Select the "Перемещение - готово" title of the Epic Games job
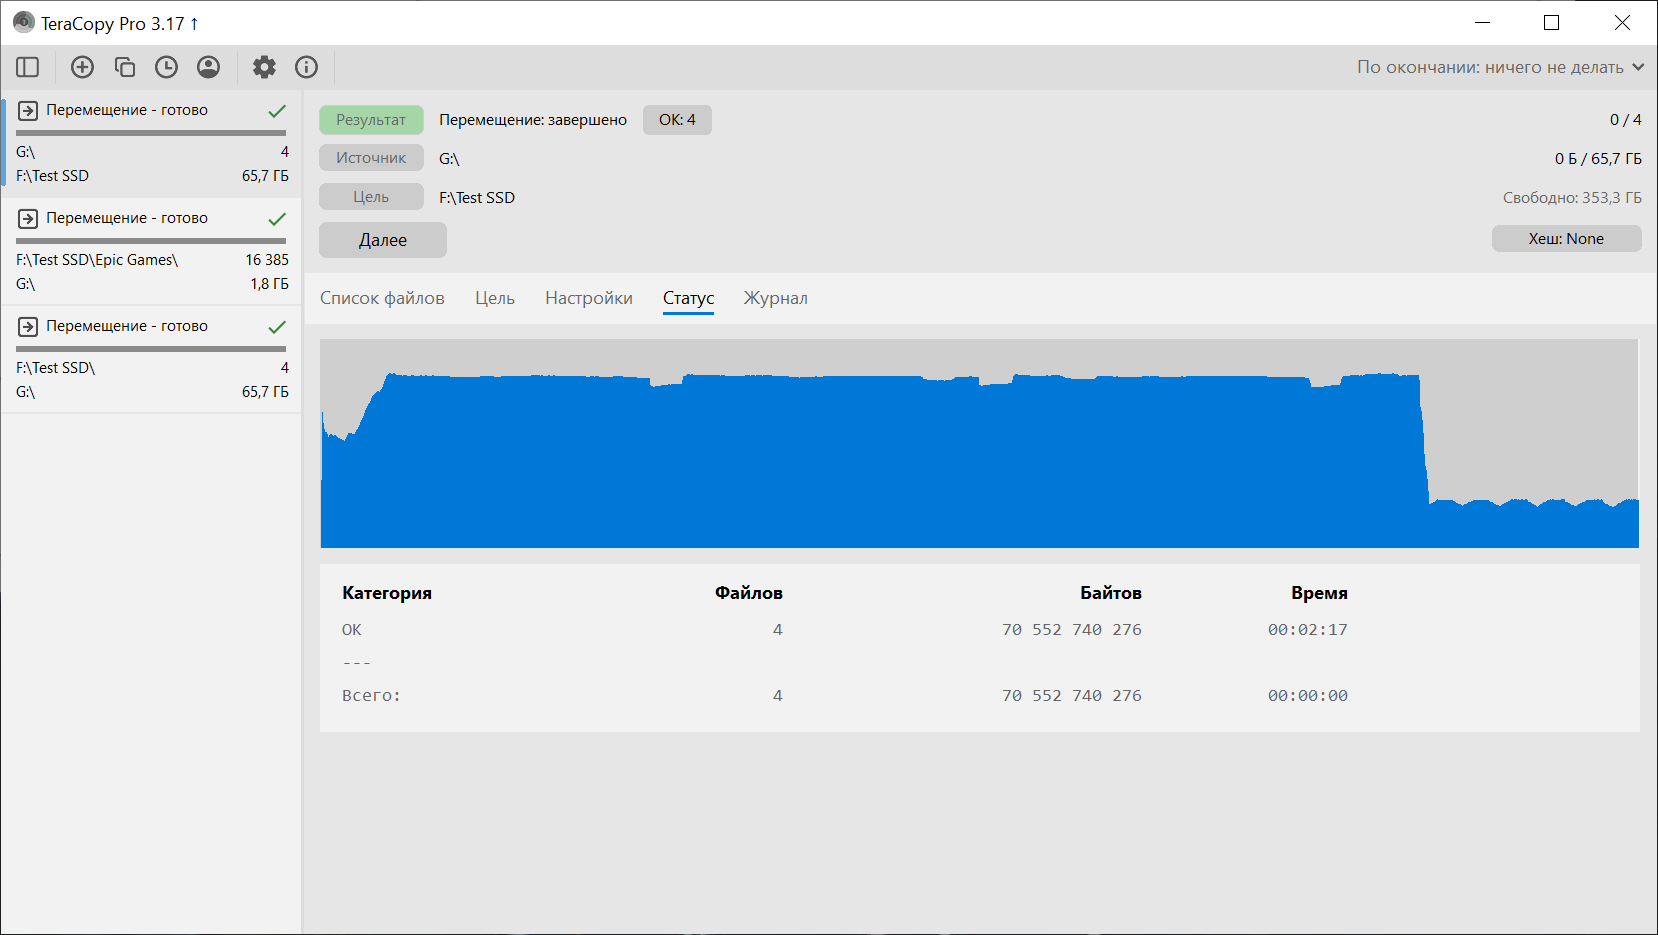 (x=127, y=218)
